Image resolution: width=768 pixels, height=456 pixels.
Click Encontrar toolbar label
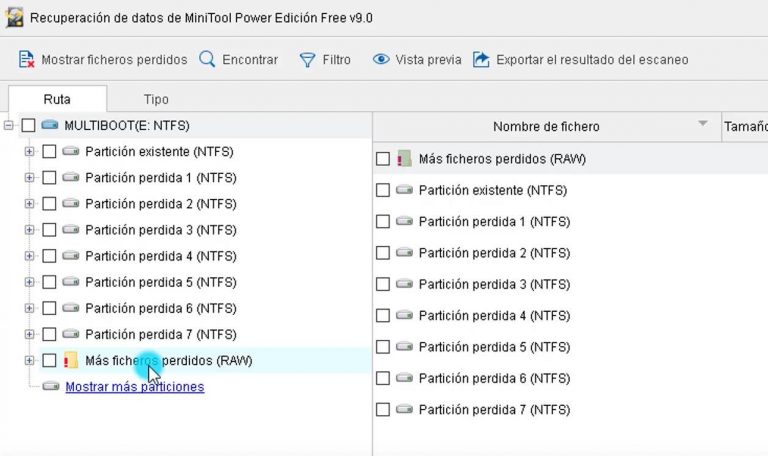[x=250, y=60]
